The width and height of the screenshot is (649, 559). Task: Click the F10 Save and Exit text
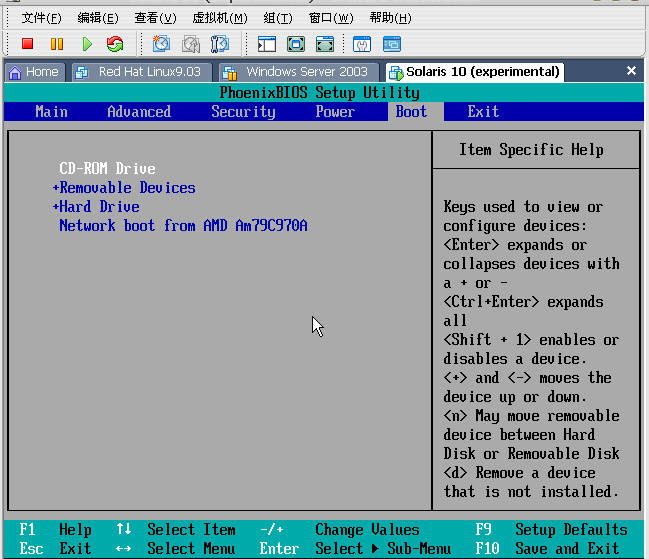point(547,549)
